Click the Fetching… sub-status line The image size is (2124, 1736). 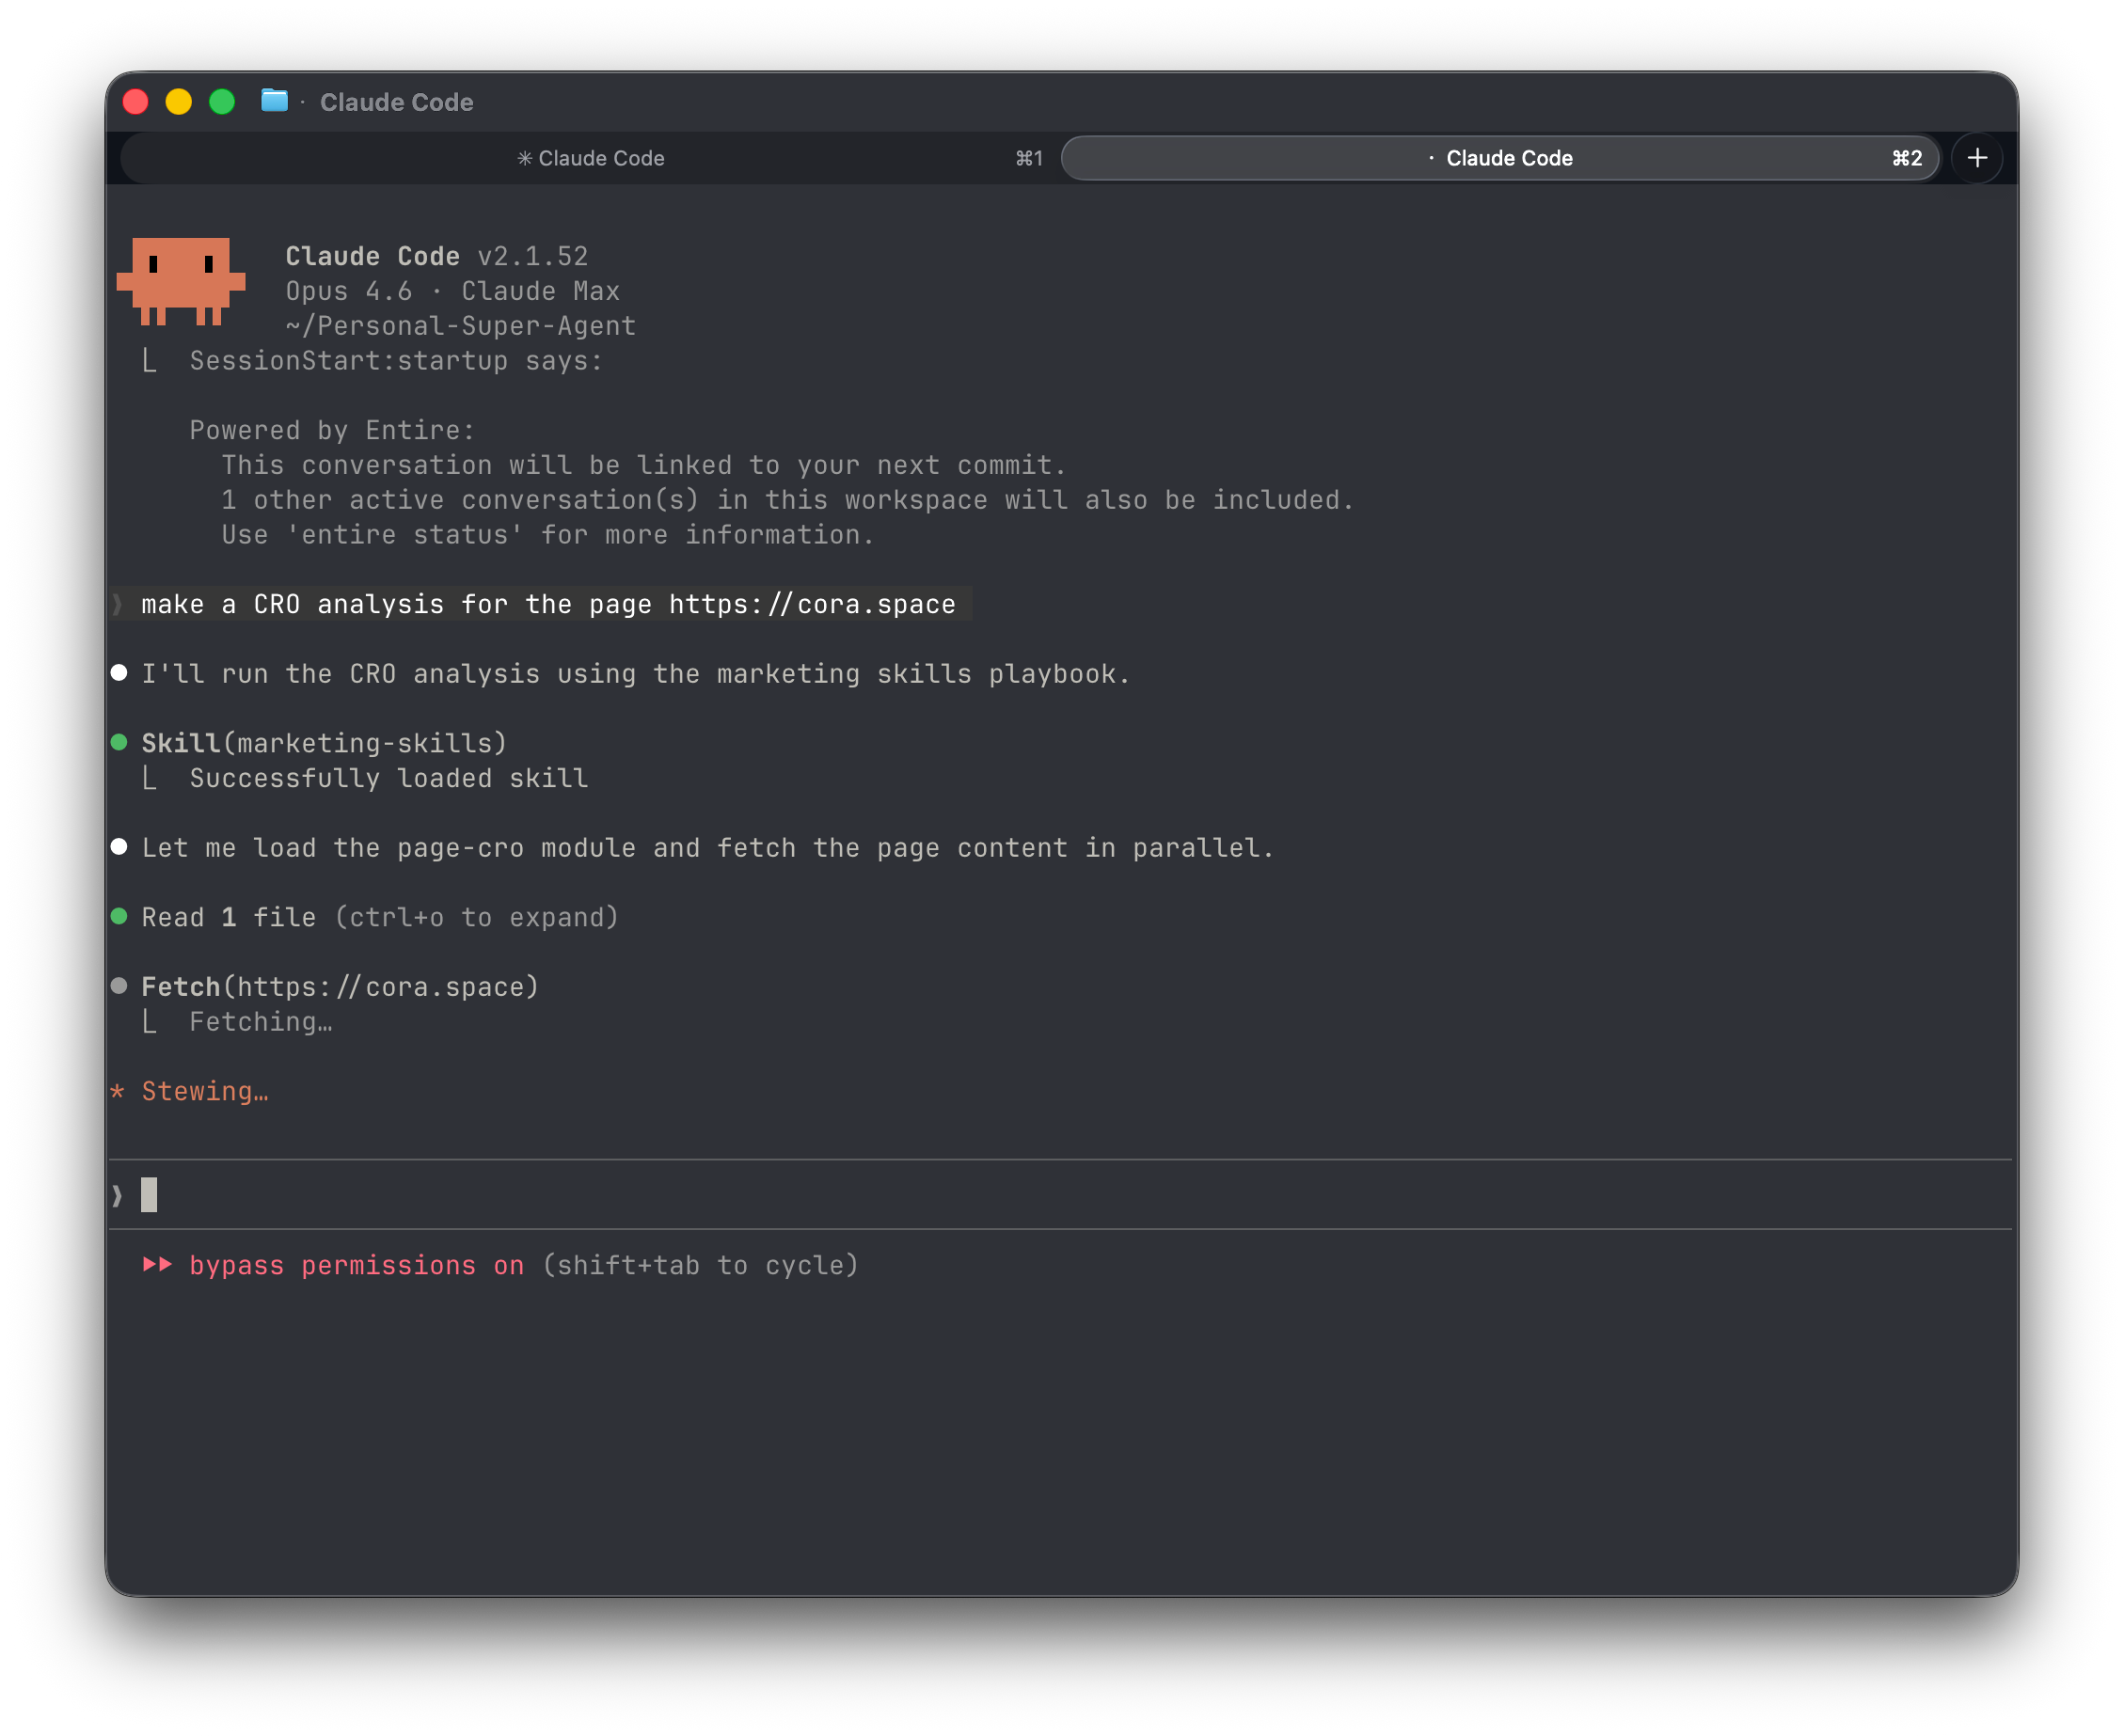coord(260,1022)
